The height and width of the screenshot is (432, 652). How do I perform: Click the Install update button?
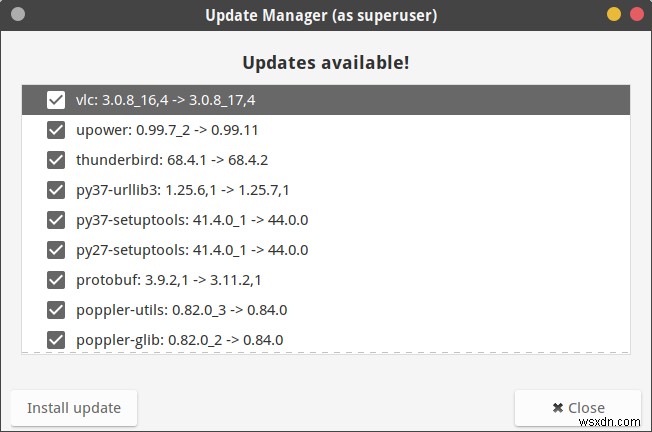(74, 408)
